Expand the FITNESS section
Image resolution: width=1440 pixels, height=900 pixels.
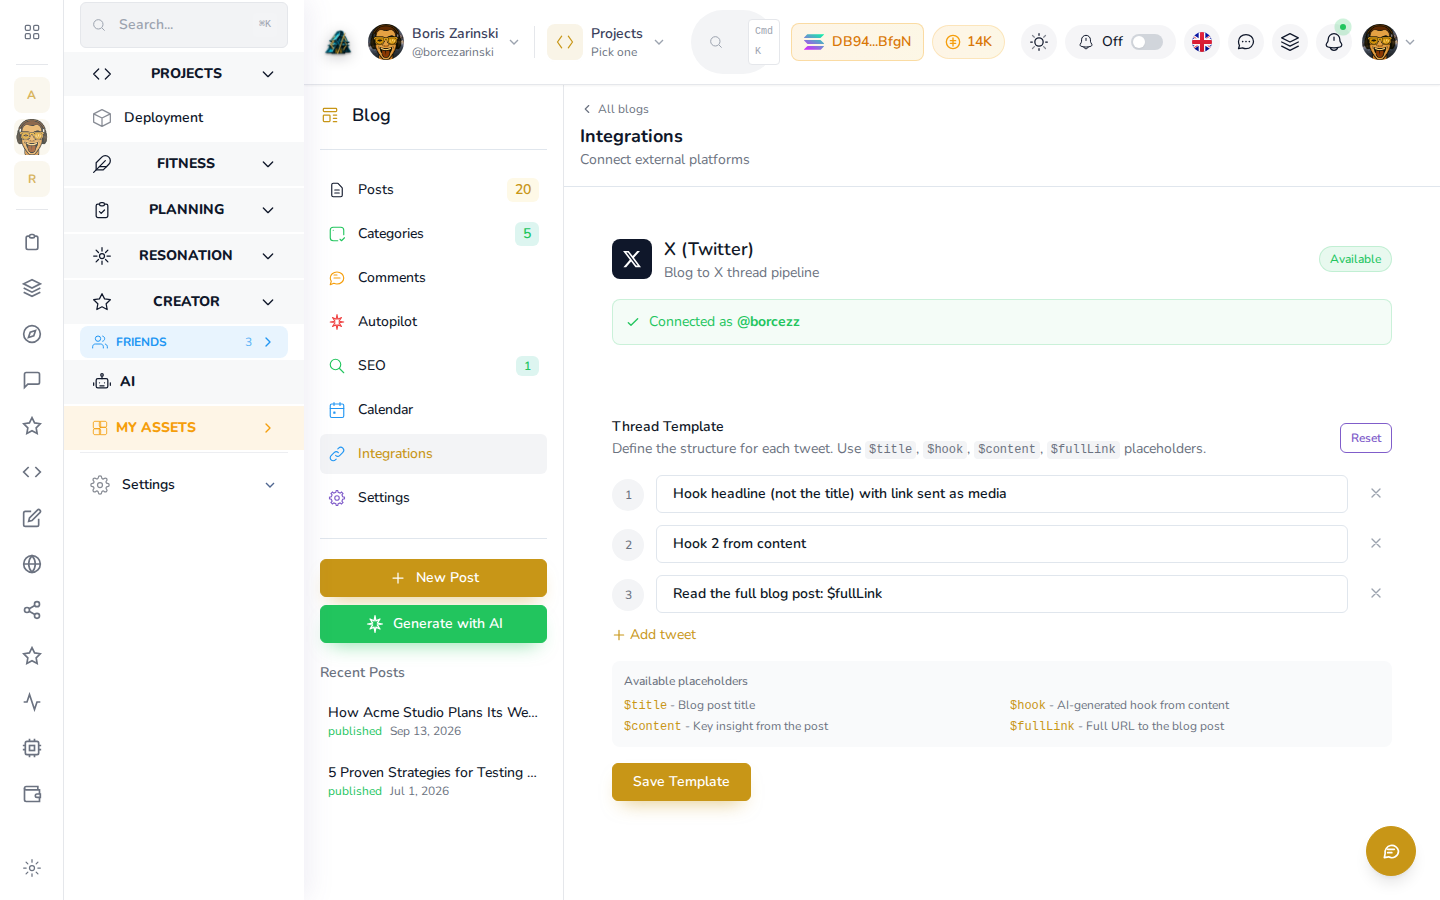184,164
